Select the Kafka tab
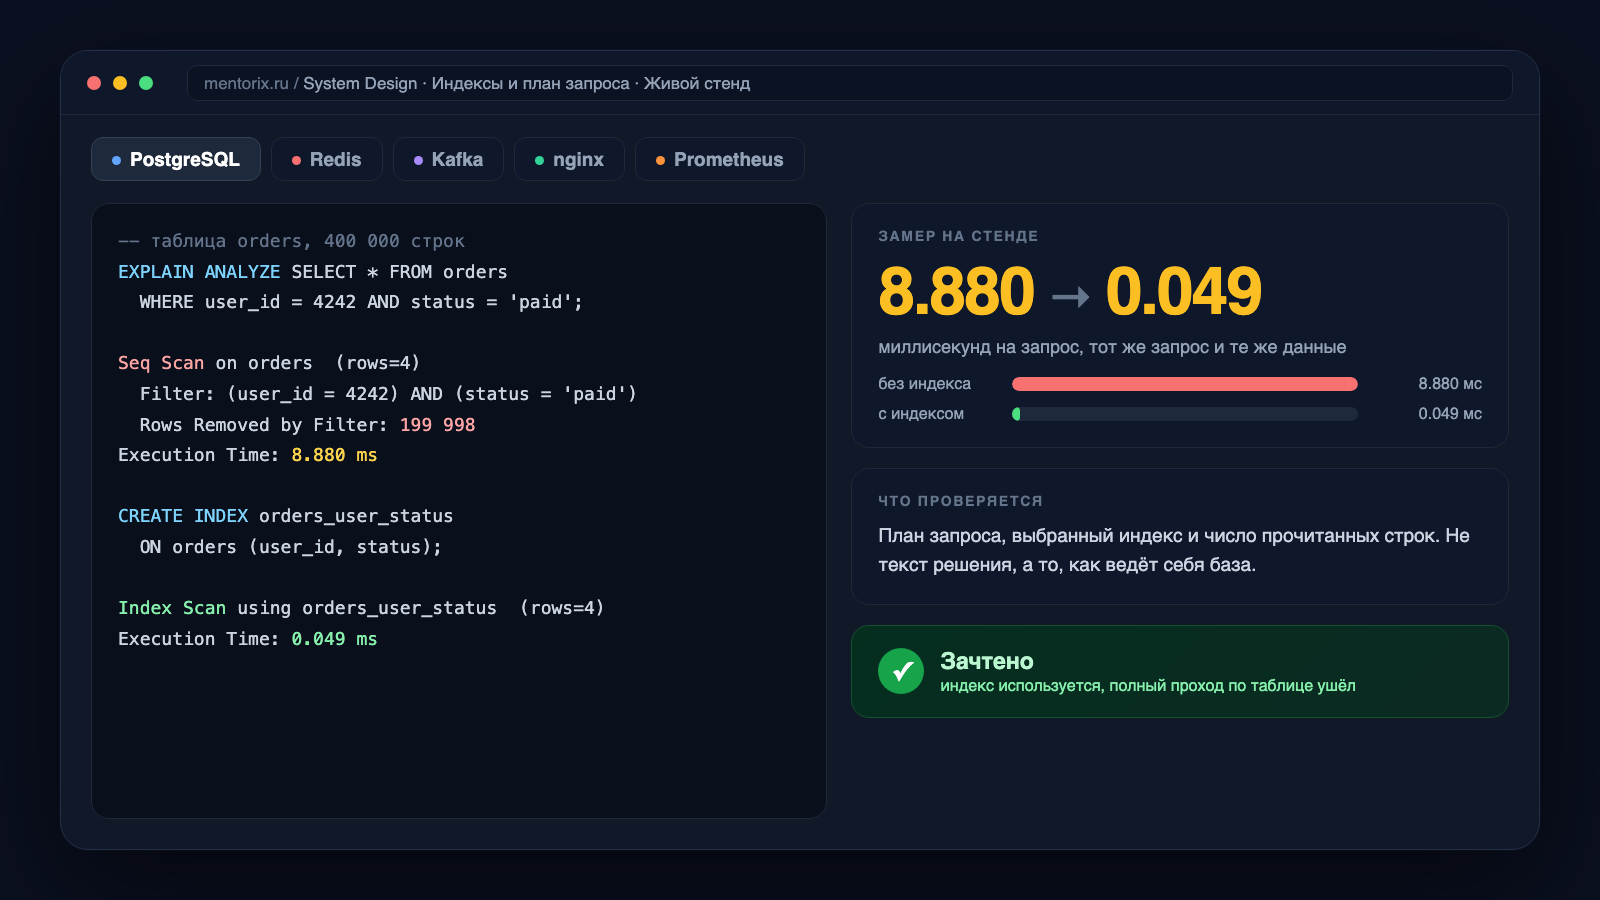The image size is (1600, 900). click(x=448, y=159)
